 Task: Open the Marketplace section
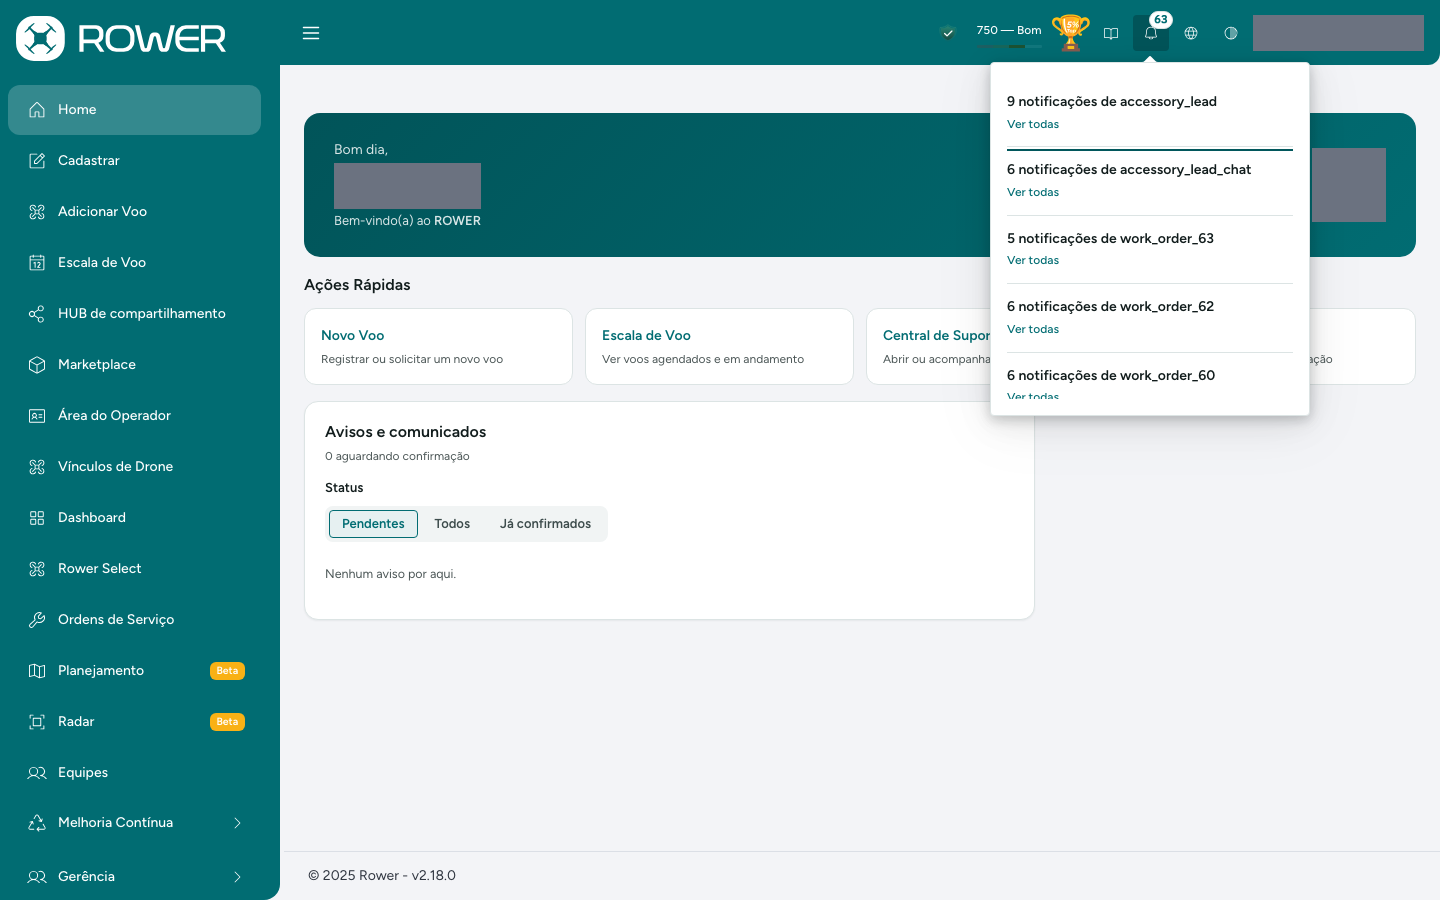pyautogui.click(x=134, y=365)
